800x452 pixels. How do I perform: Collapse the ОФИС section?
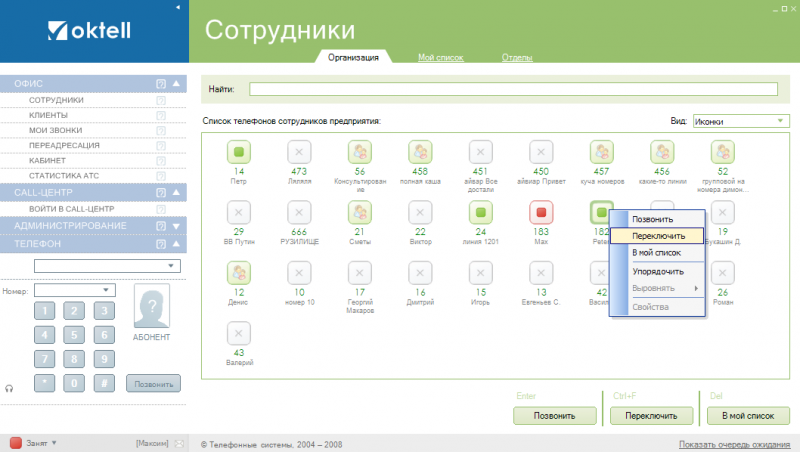pyautogui.click(x=176, y=83)
